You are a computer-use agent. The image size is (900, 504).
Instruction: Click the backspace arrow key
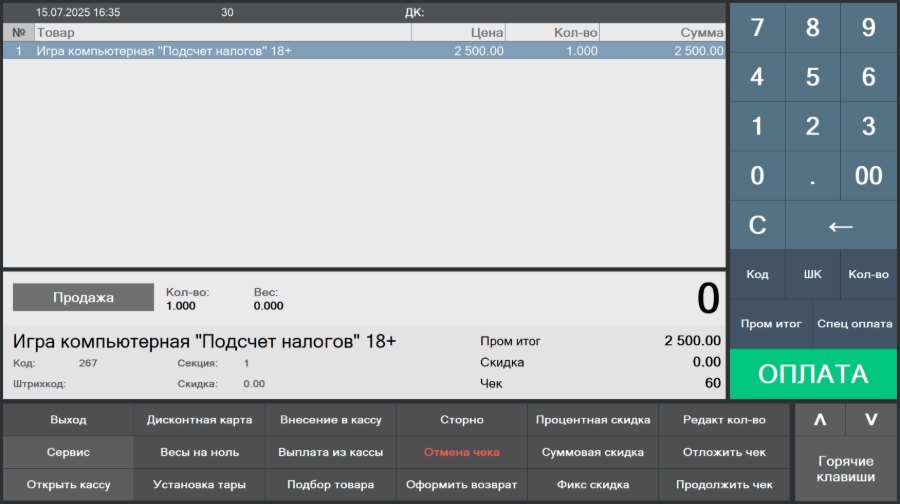pyautogui.click(x=841, y=225)
